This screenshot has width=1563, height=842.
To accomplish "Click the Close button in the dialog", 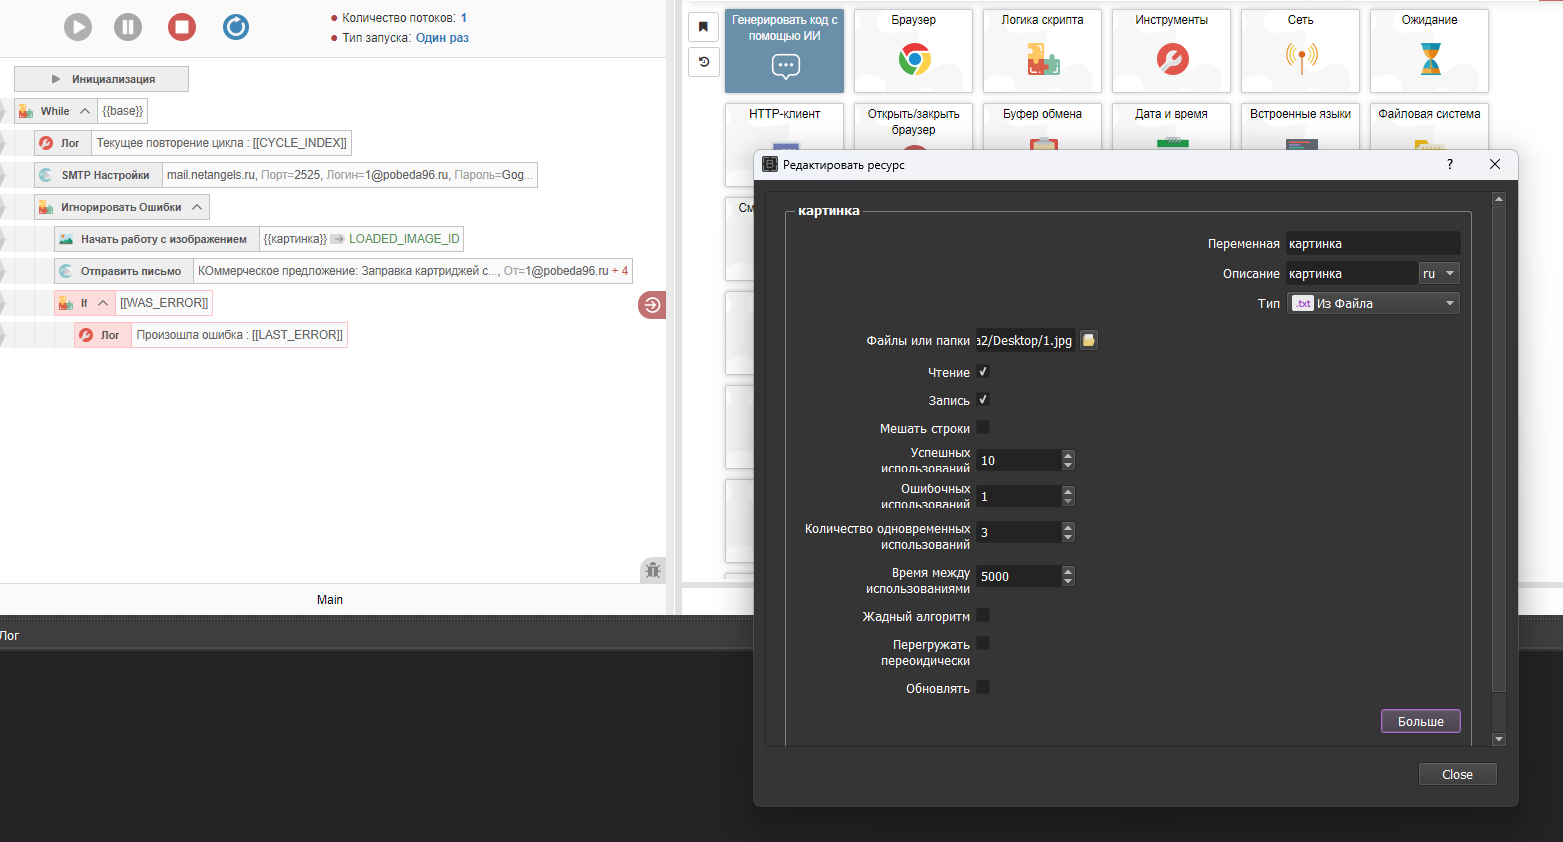I will (x=1457, y=774).
